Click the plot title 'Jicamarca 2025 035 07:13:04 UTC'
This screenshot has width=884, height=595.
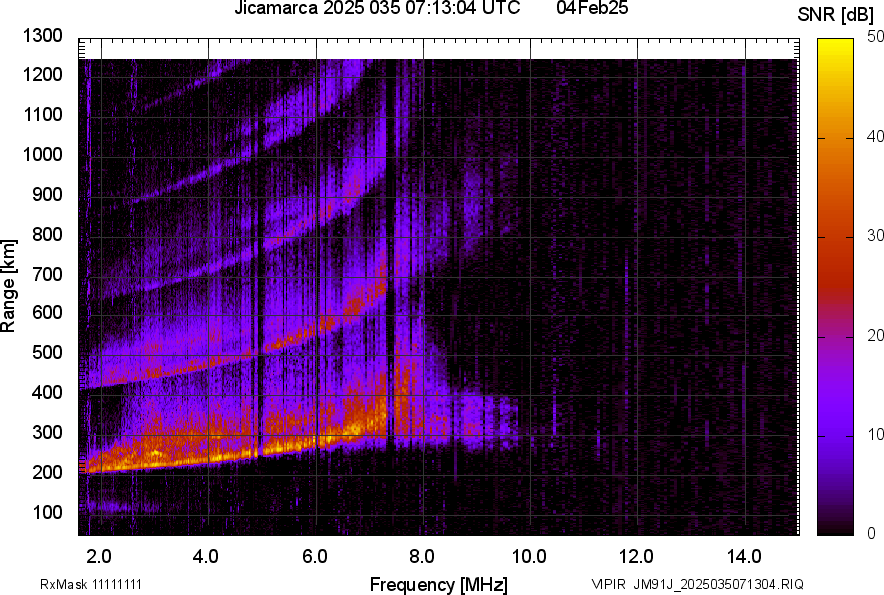377,8
